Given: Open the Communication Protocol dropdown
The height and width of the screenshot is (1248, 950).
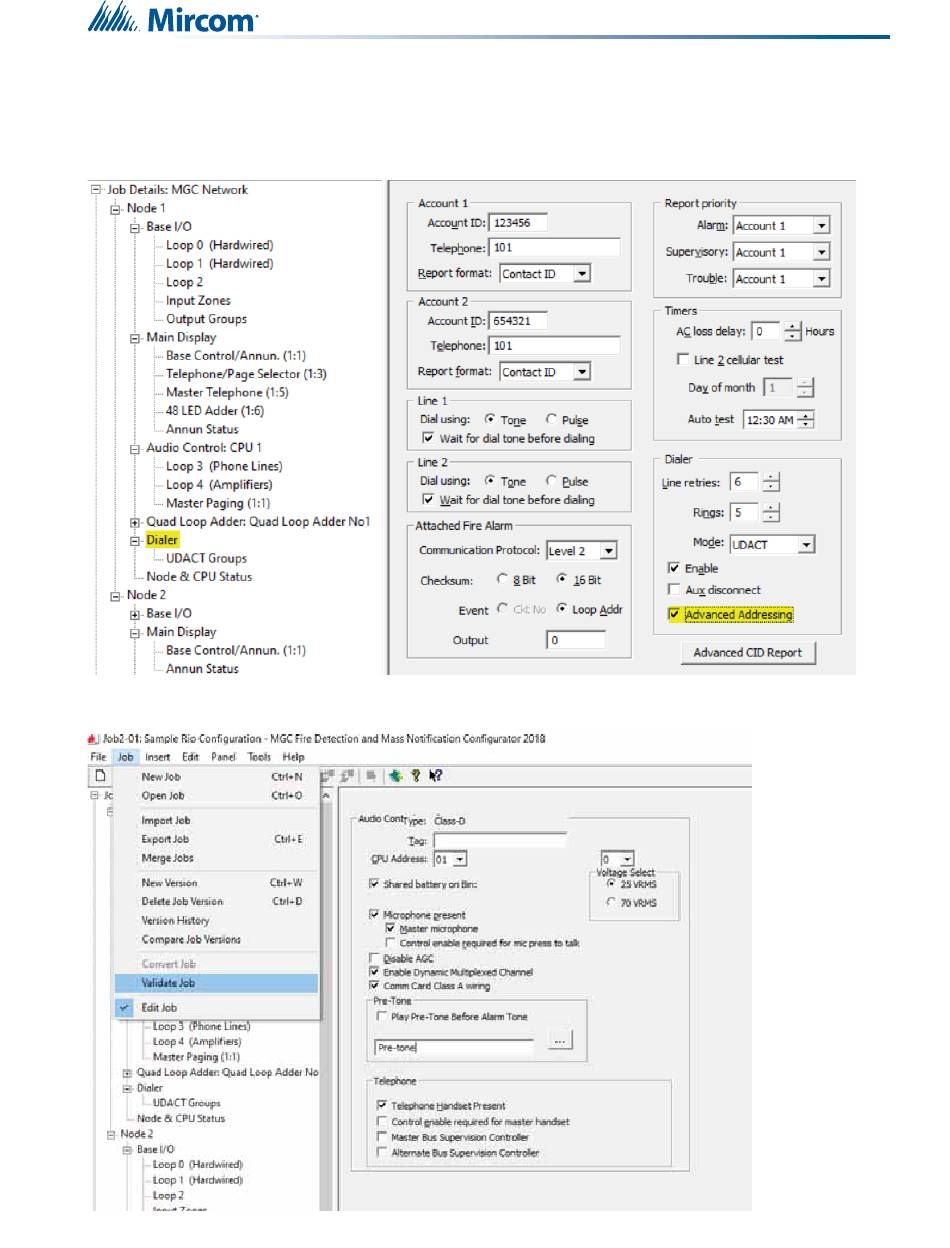Looking at the screenshot, I should [x=610, y=551].
